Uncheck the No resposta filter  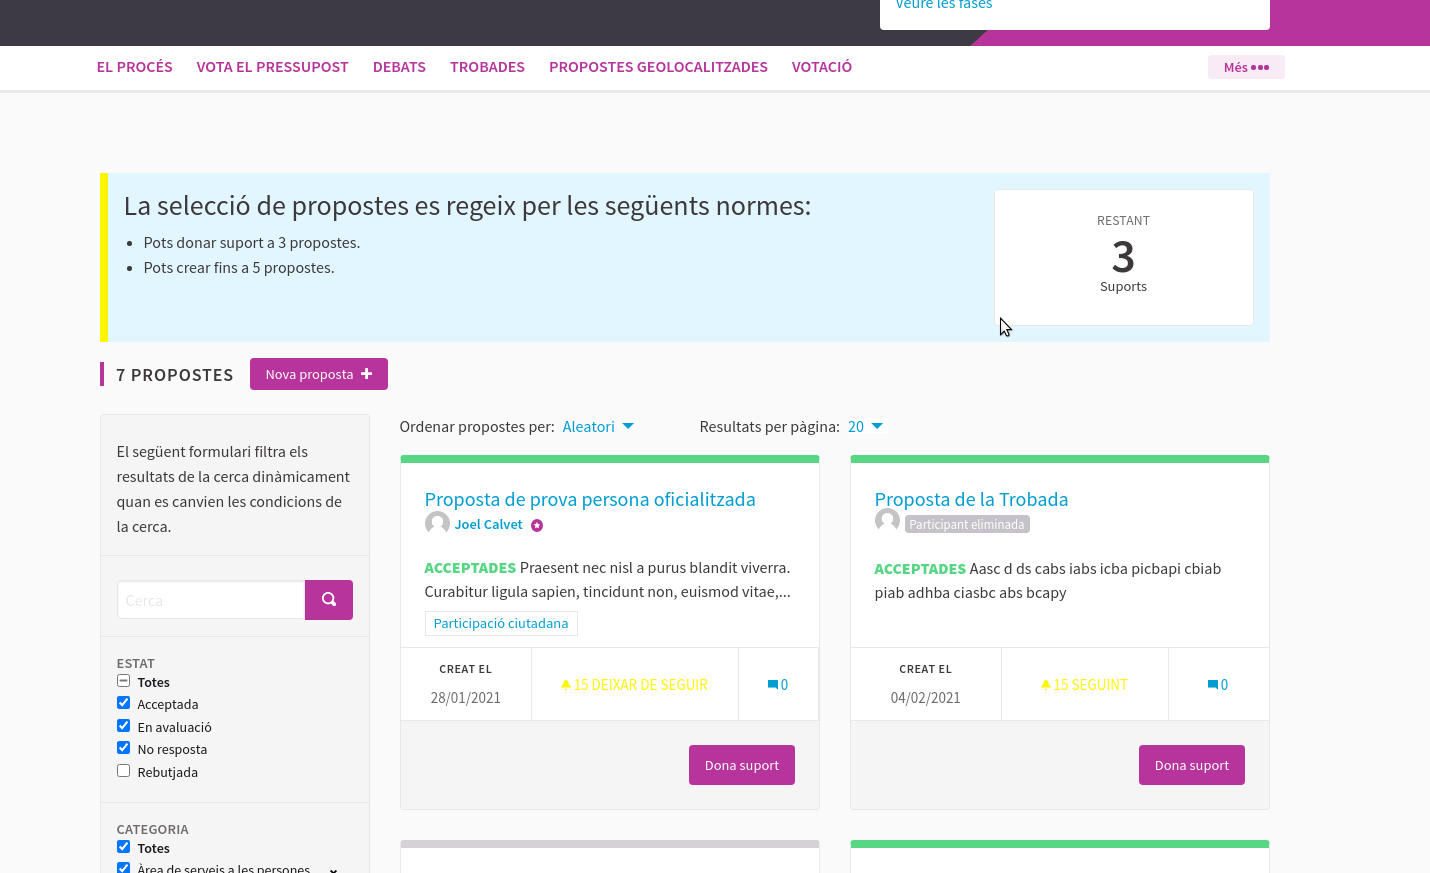click(x=123, y=747)
